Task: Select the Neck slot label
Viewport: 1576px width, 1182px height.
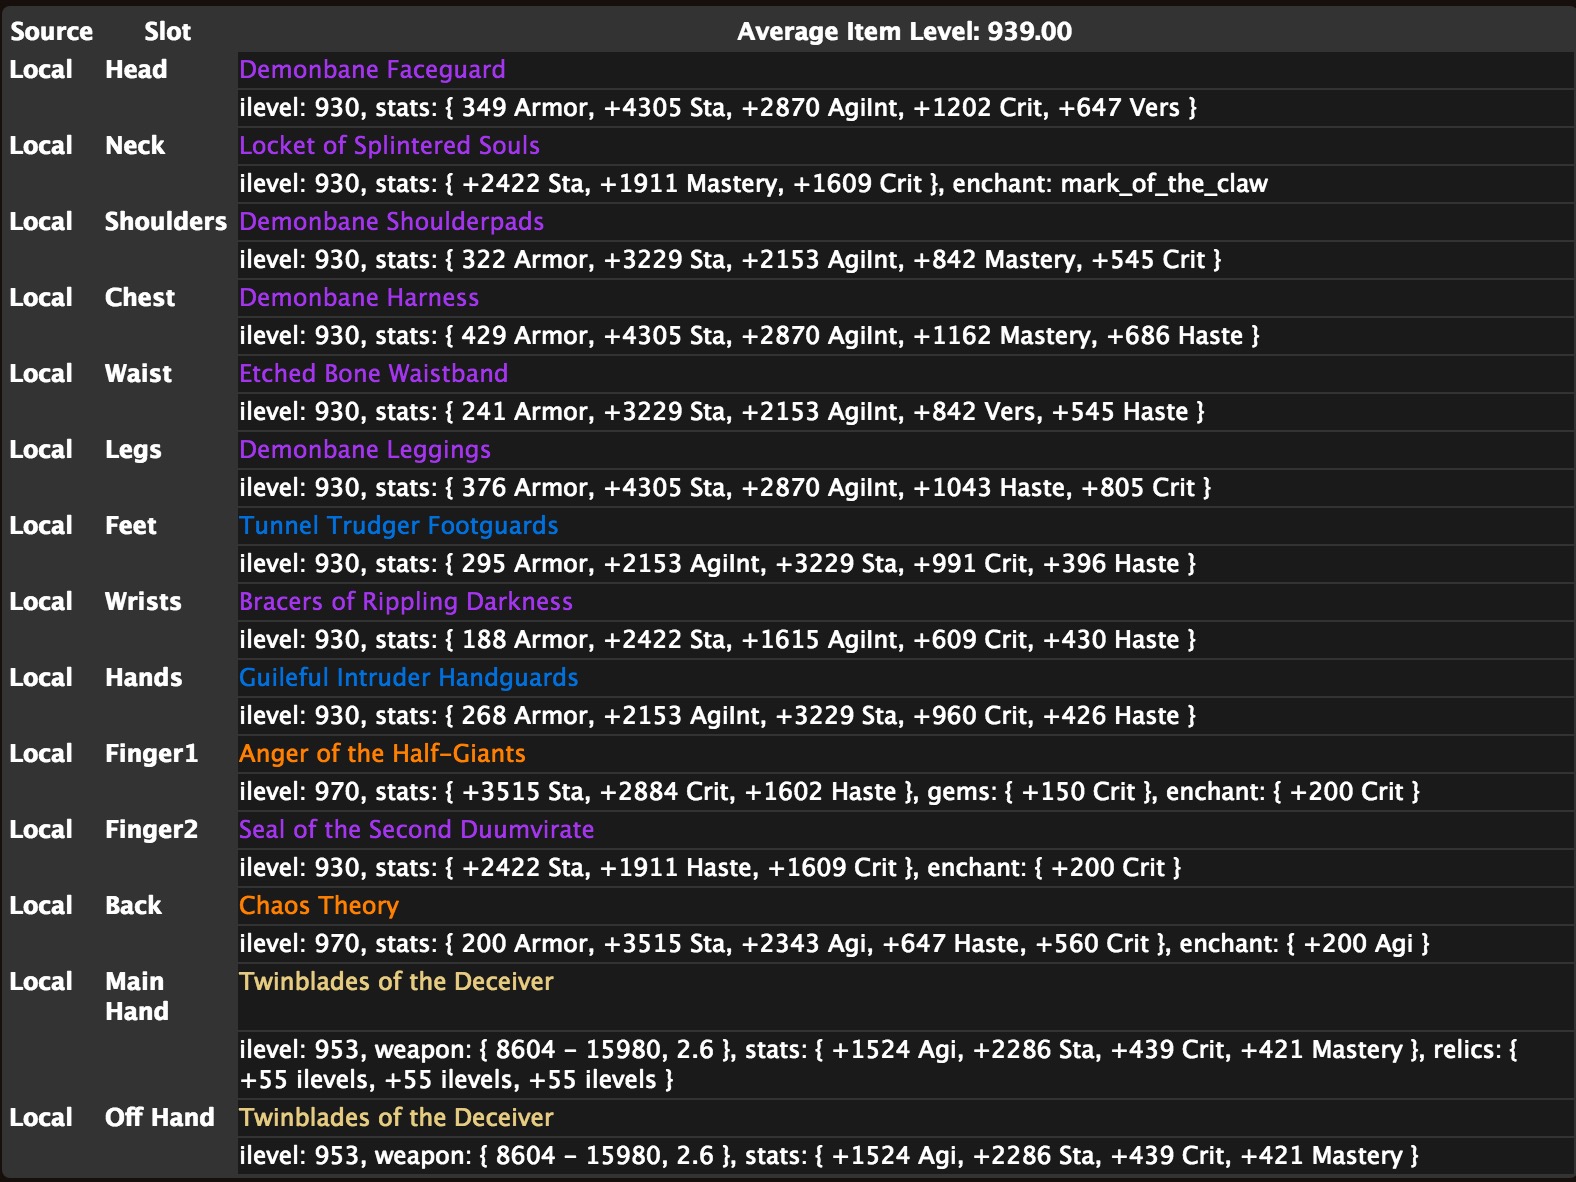Action: click(135, 146)
